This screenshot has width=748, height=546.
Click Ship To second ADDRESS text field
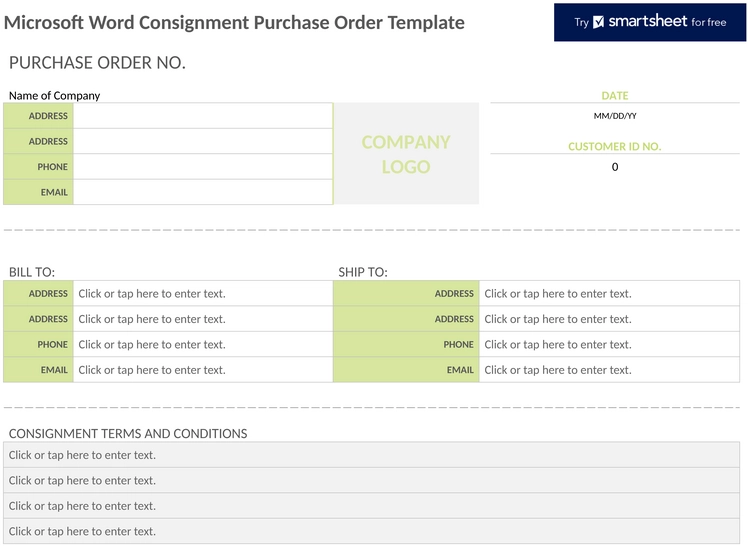[609, 319]
